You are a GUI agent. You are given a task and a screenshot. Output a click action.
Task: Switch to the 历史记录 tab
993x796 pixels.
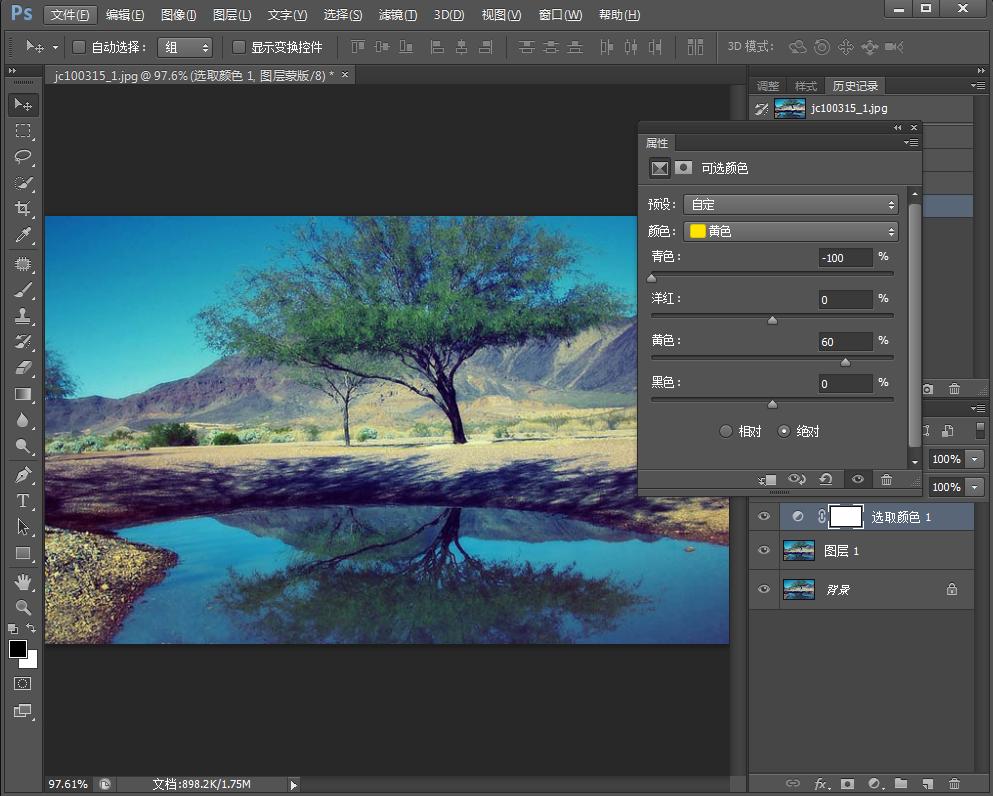(x=856, y=86)
